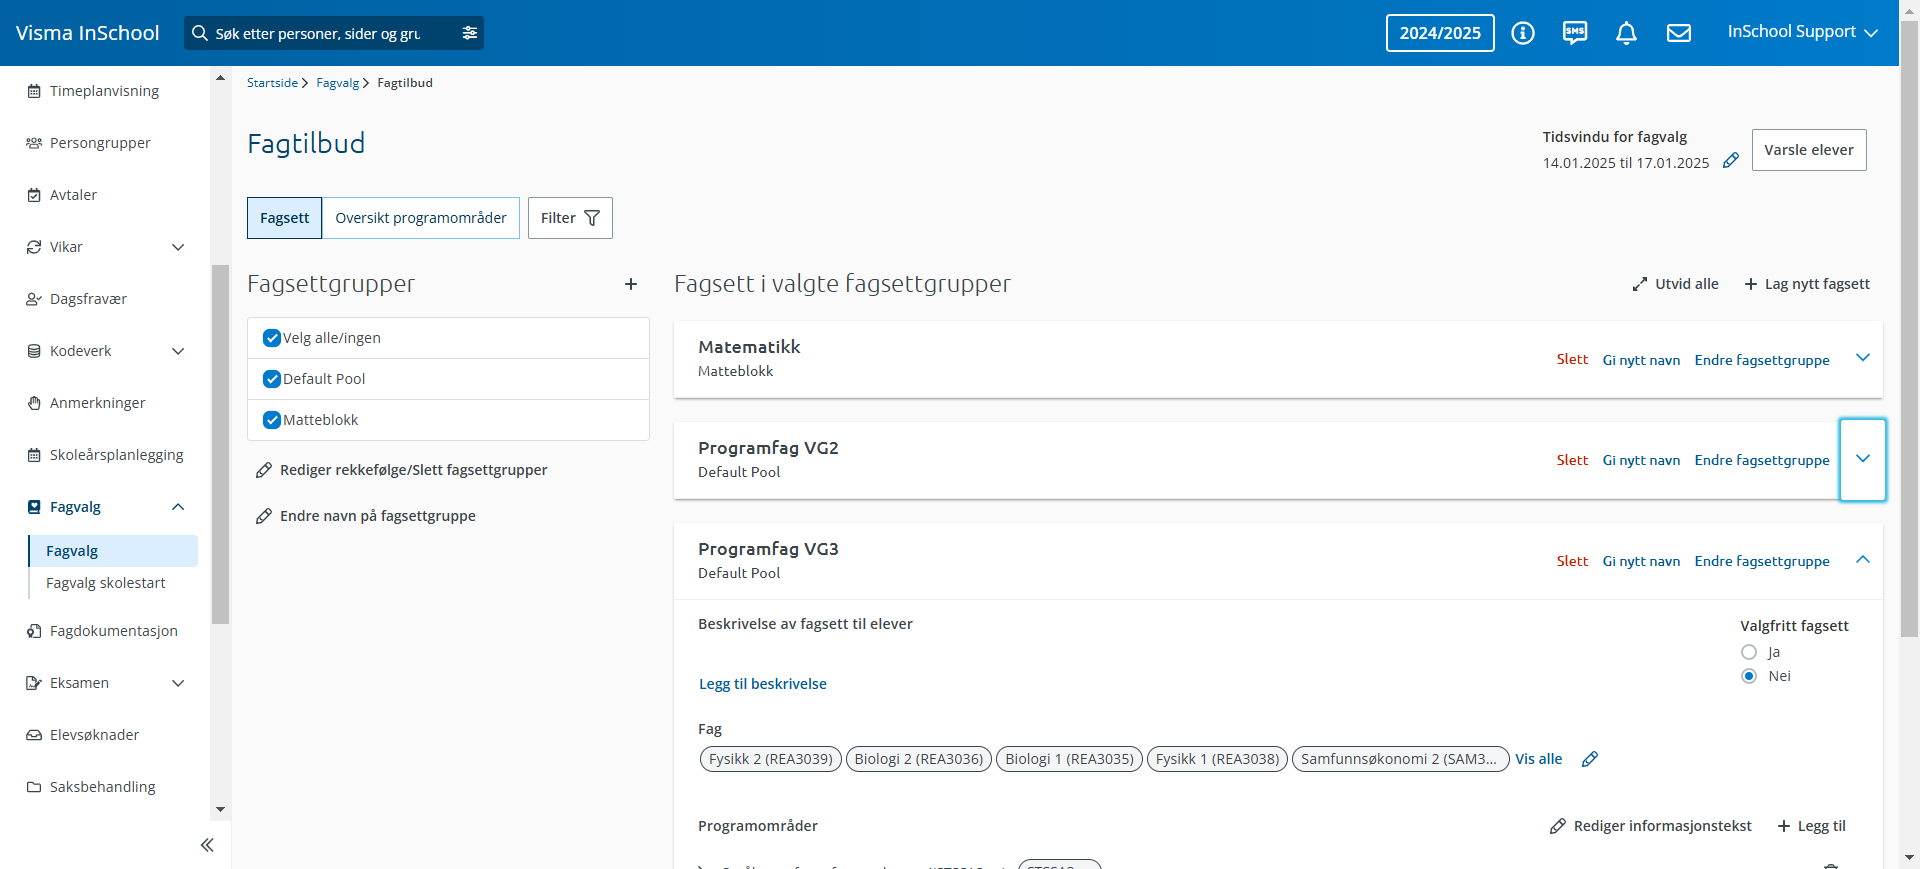Select Fagvalg submenu item
1920x869 pixels.
click(x=114, y=551)
